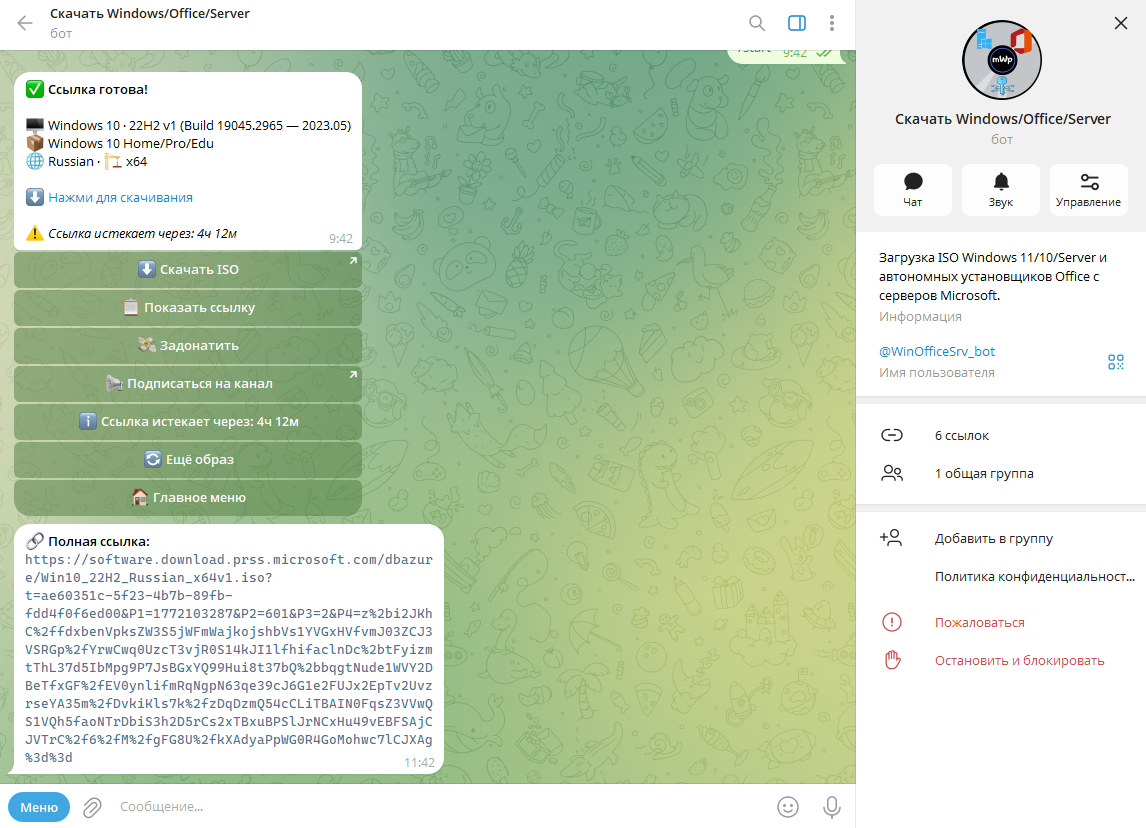Screen dimensions: 1146x828
Task: Open the full microsoft.com ISO download URL
Action: [x=229, y=658]
